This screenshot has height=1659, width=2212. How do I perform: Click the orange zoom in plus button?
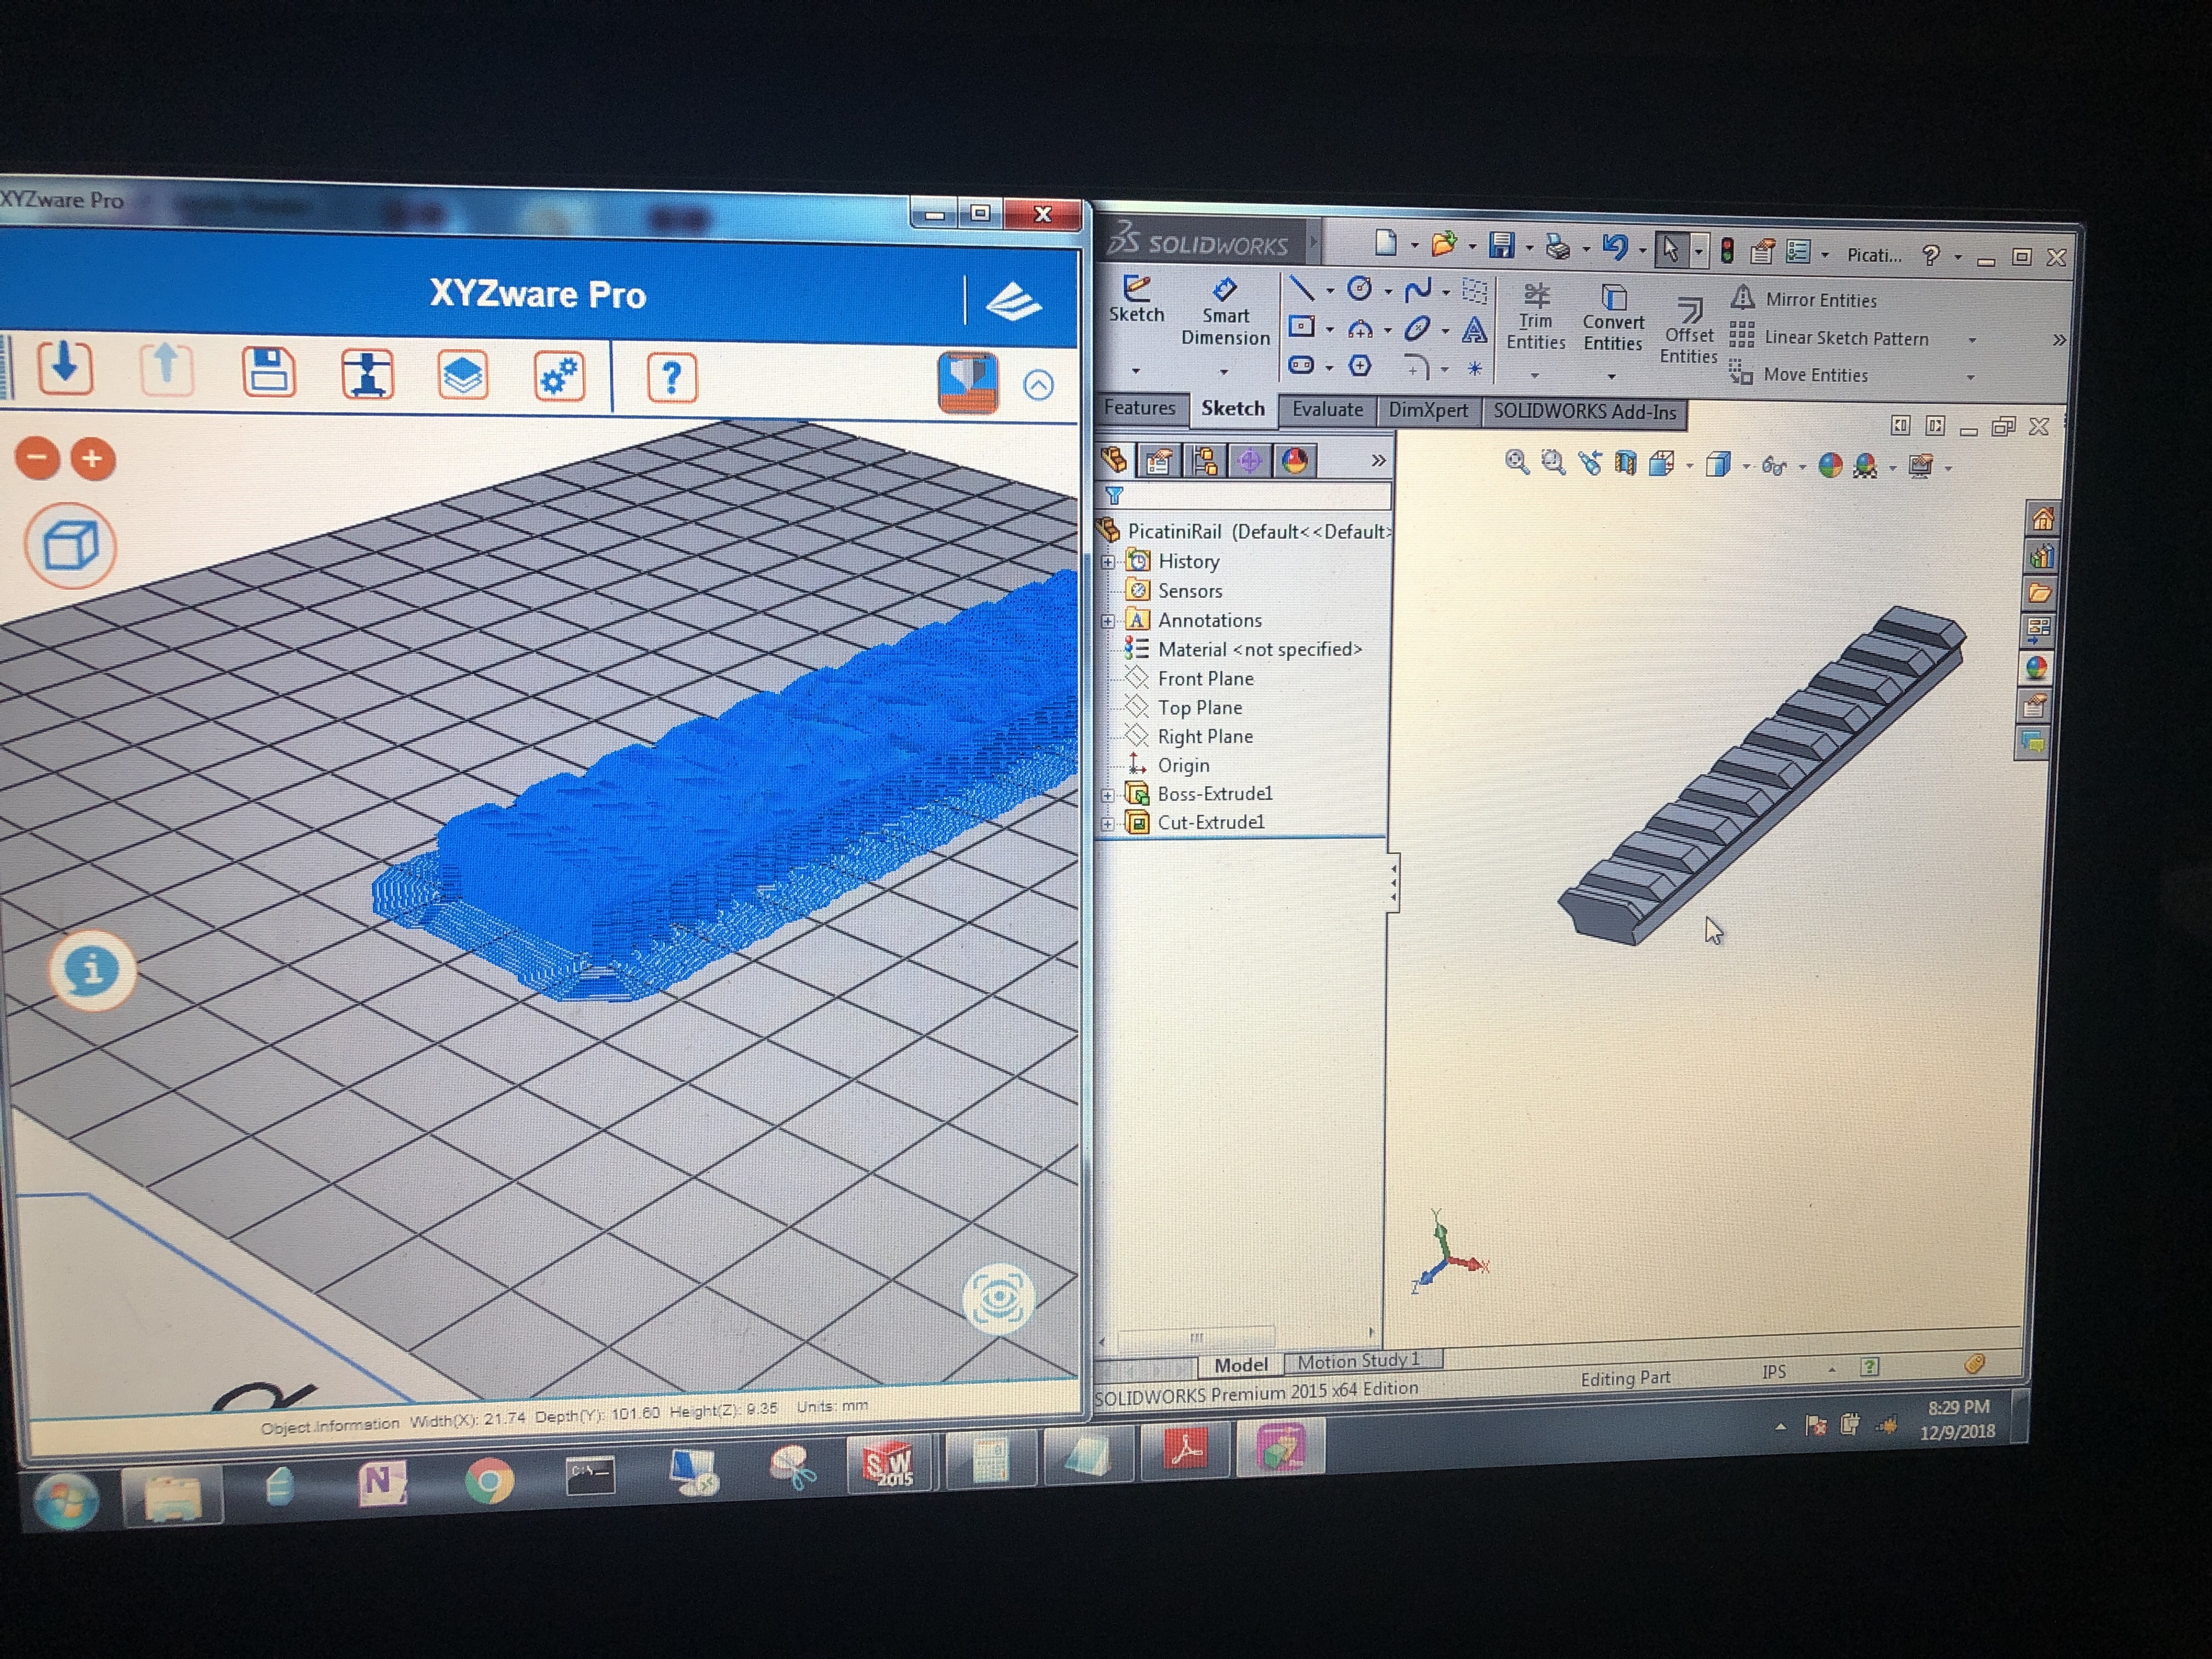click(x=93, y=459)
